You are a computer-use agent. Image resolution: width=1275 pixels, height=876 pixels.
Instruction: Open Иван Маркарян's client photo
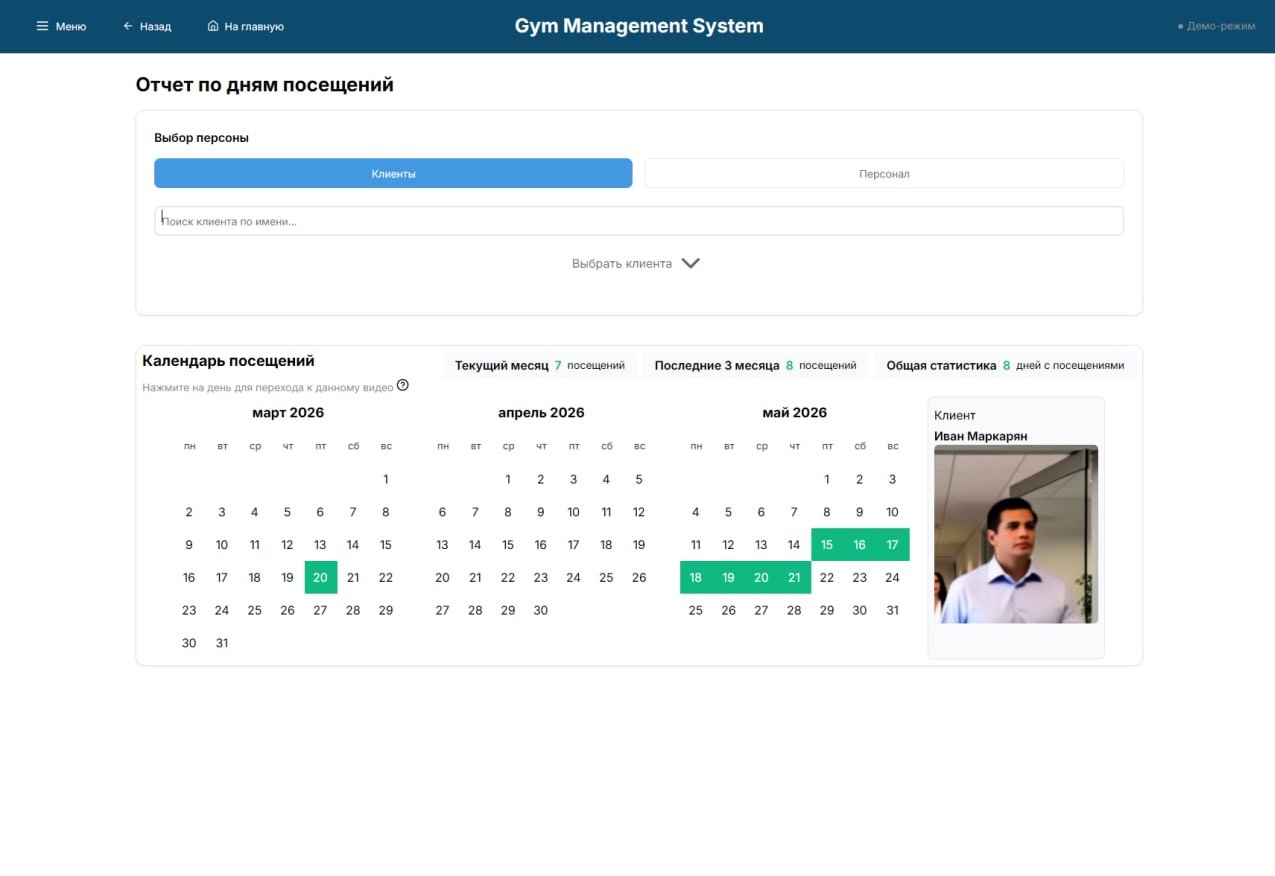(1016, 534)
